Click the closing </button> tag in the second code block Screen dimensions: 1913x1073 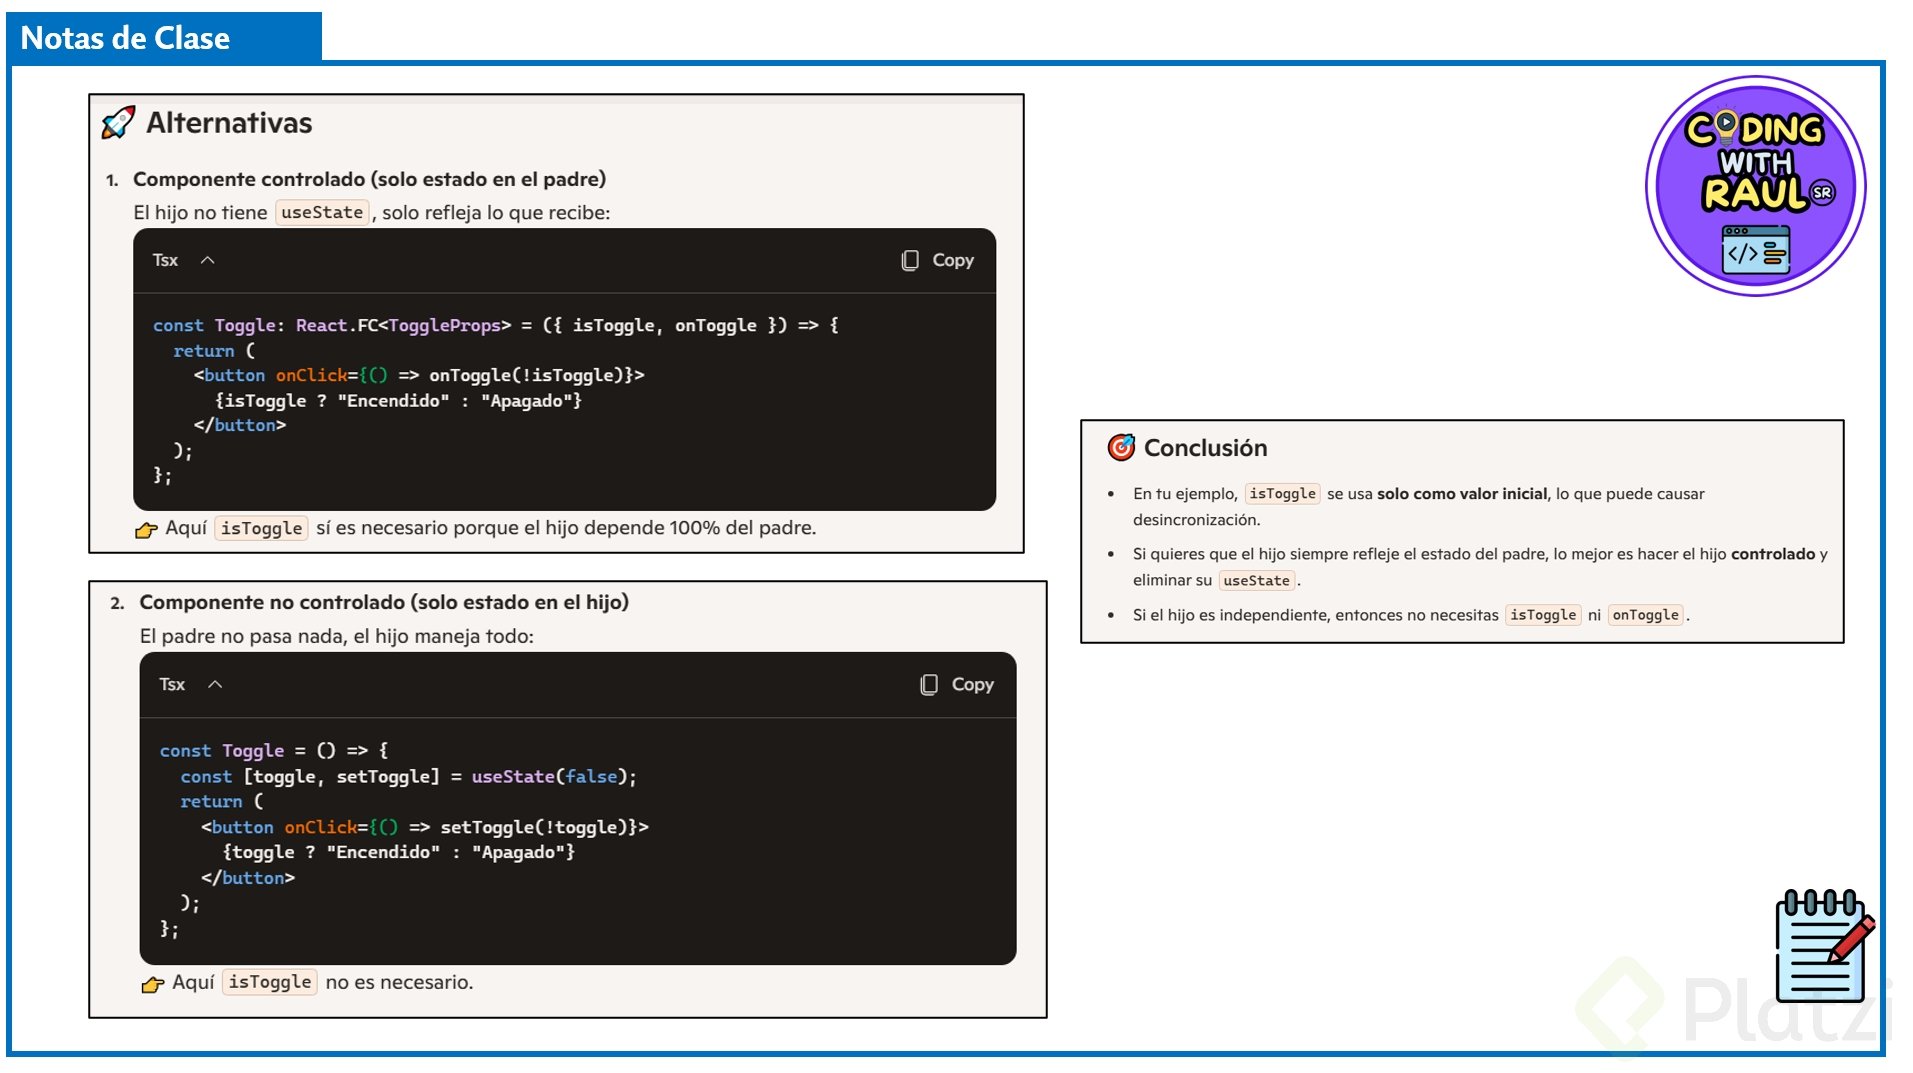248,878
